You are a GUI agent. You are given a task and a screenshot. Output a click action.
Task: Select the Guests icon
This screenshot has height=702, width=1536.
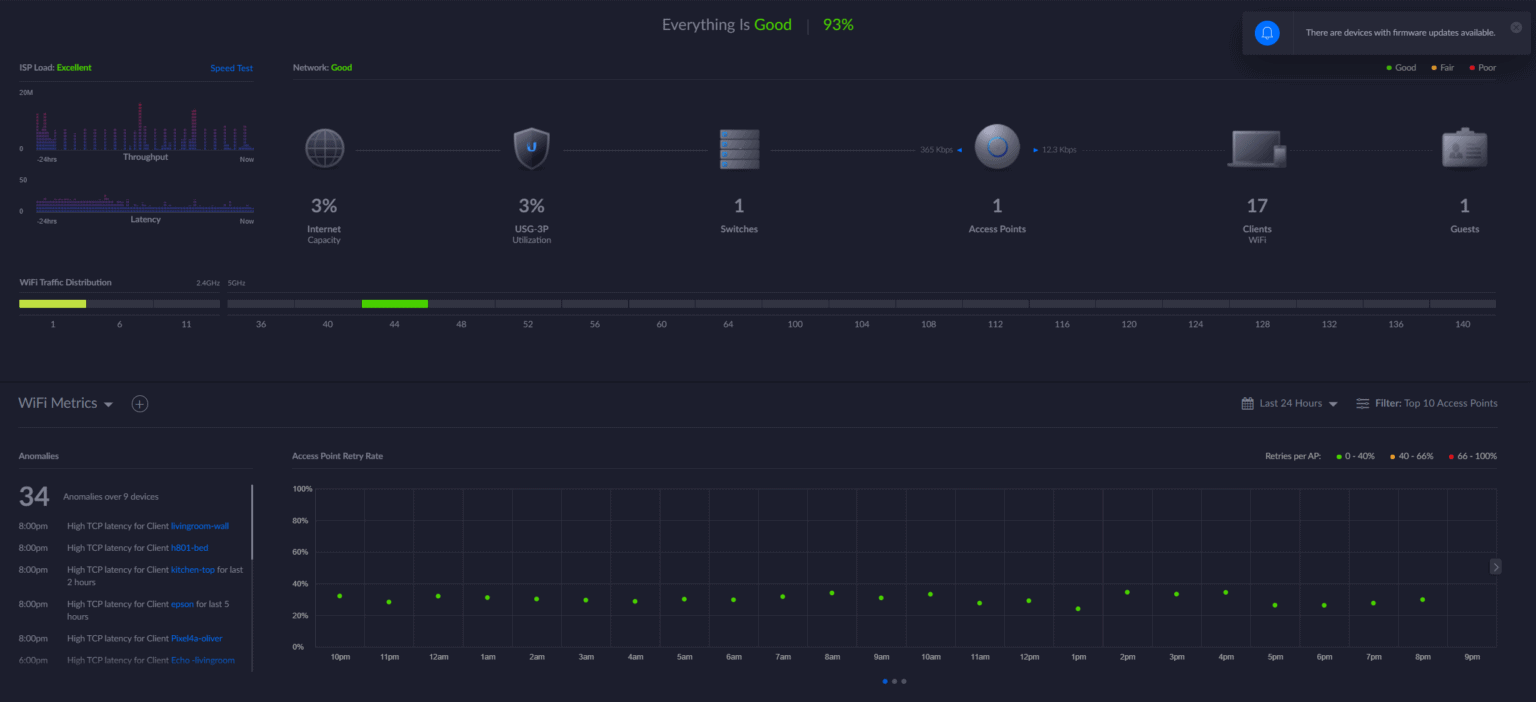1463,147
